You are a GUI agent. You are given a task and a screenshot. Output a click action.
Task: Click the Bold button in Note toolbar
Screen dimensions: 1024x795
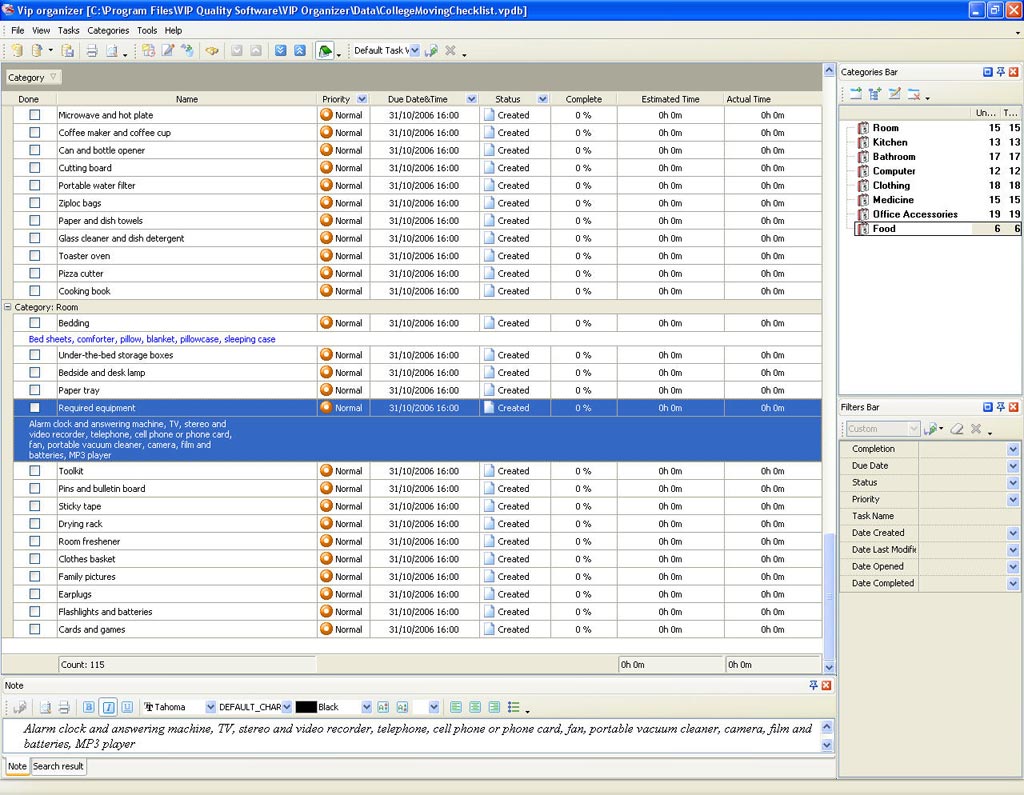(89, 707)
